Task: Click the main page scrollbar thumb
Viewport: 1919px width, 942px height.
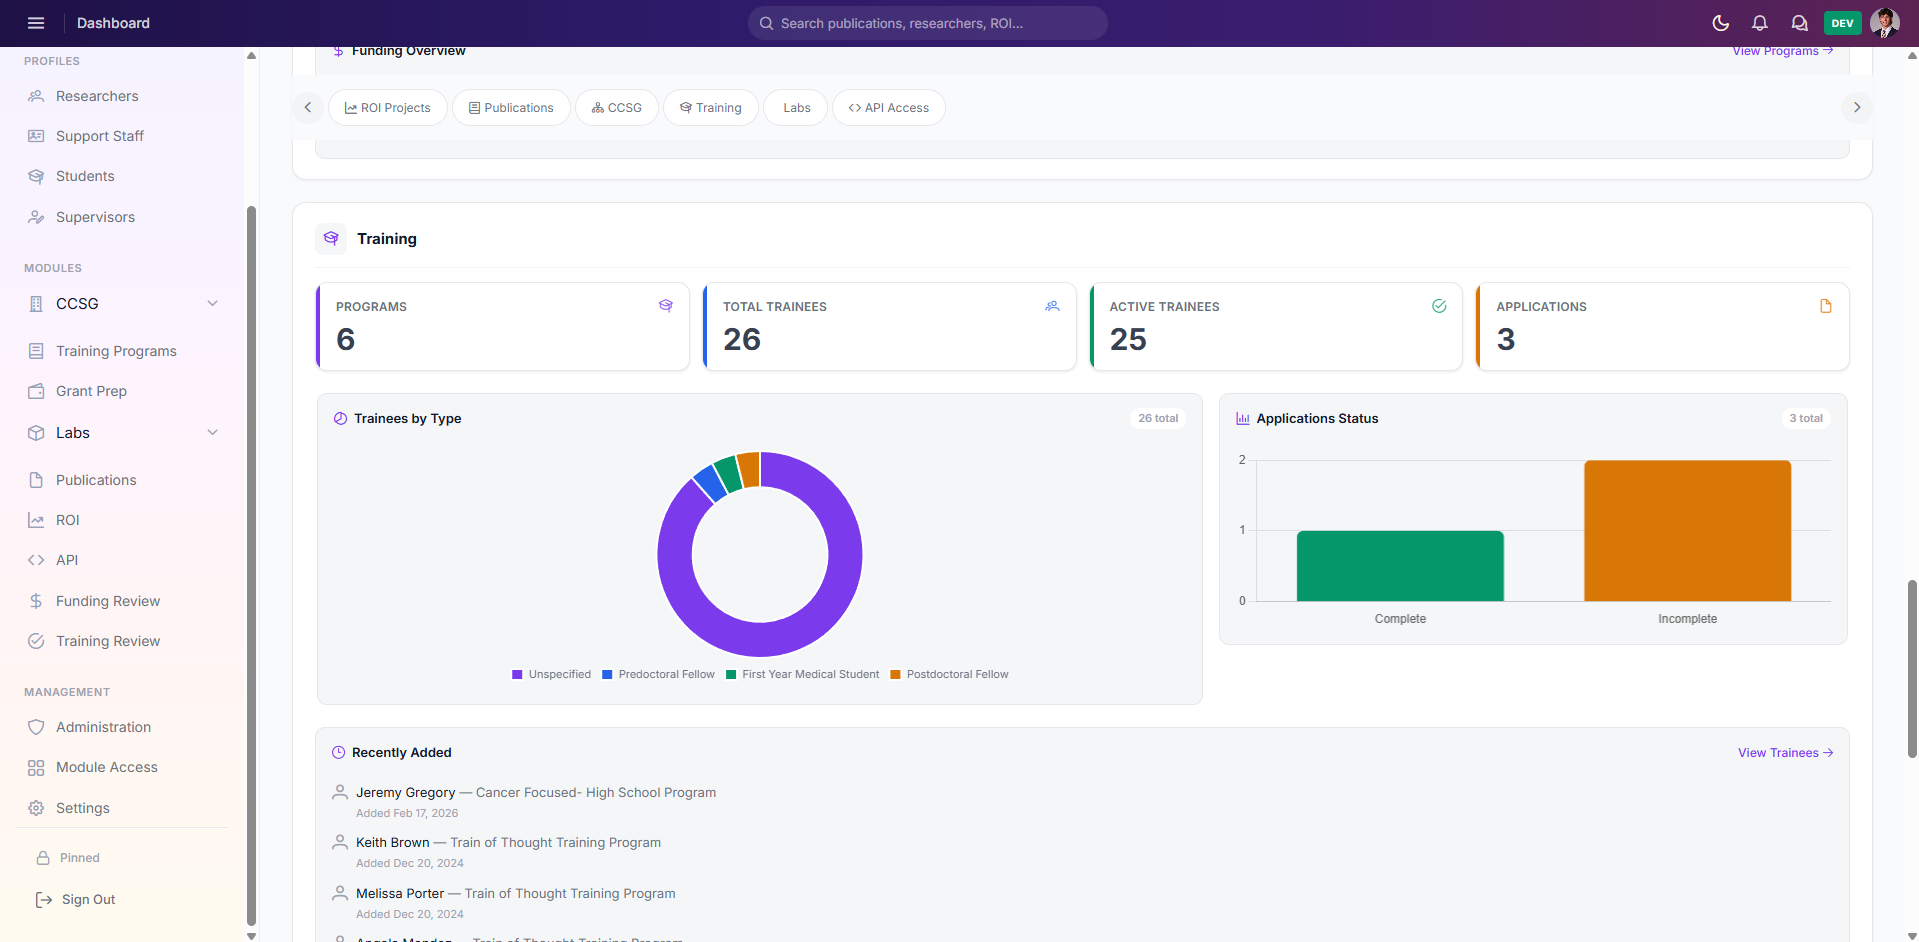Action: point(1912,668)
